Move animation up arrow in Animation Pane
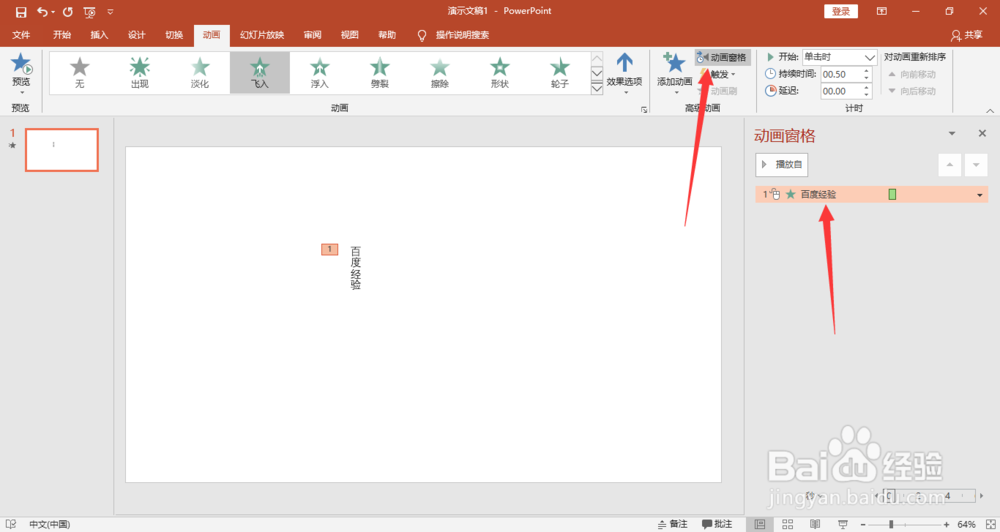This screenshot has width=1000, height=532. coord(950,165)
